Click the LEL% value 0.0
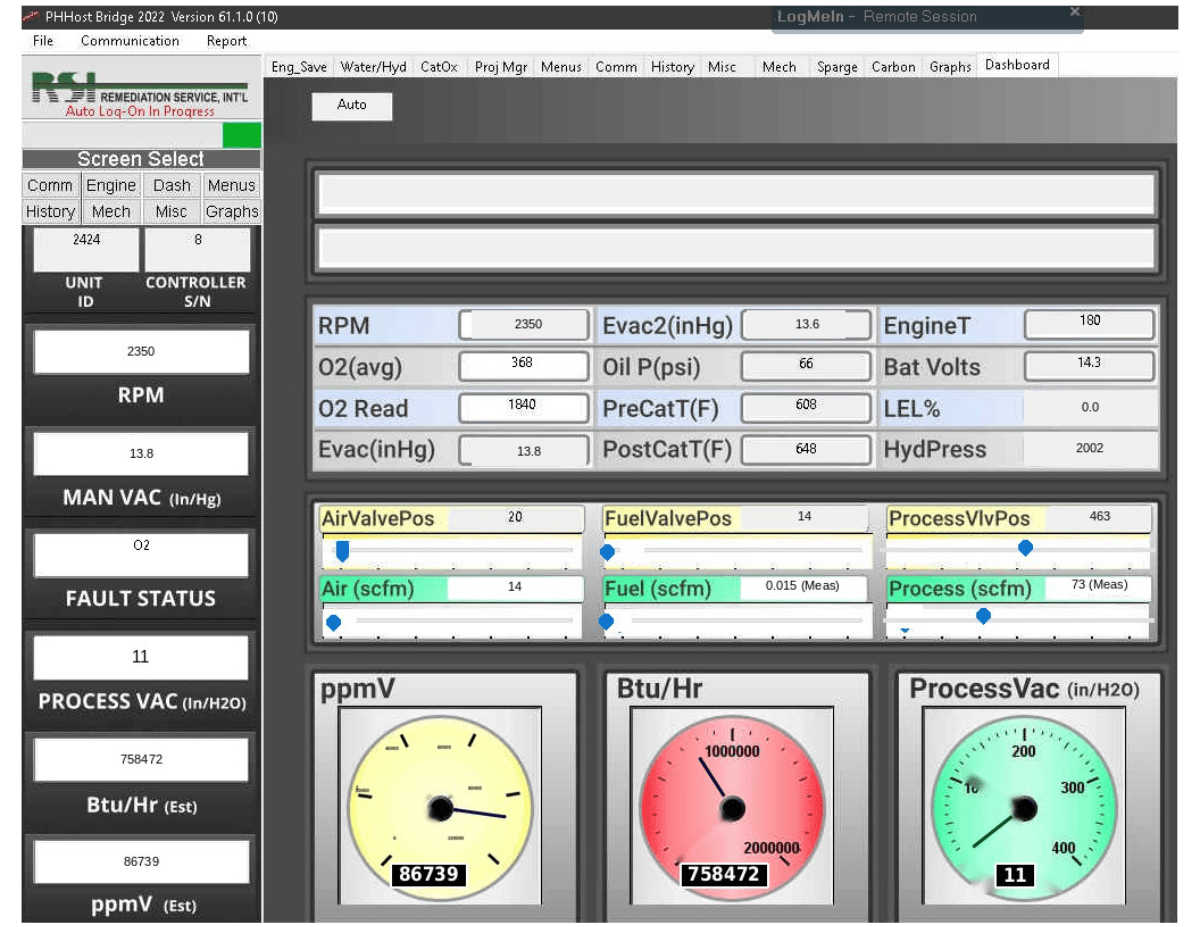1200x927 pixels. (1090, 408)
